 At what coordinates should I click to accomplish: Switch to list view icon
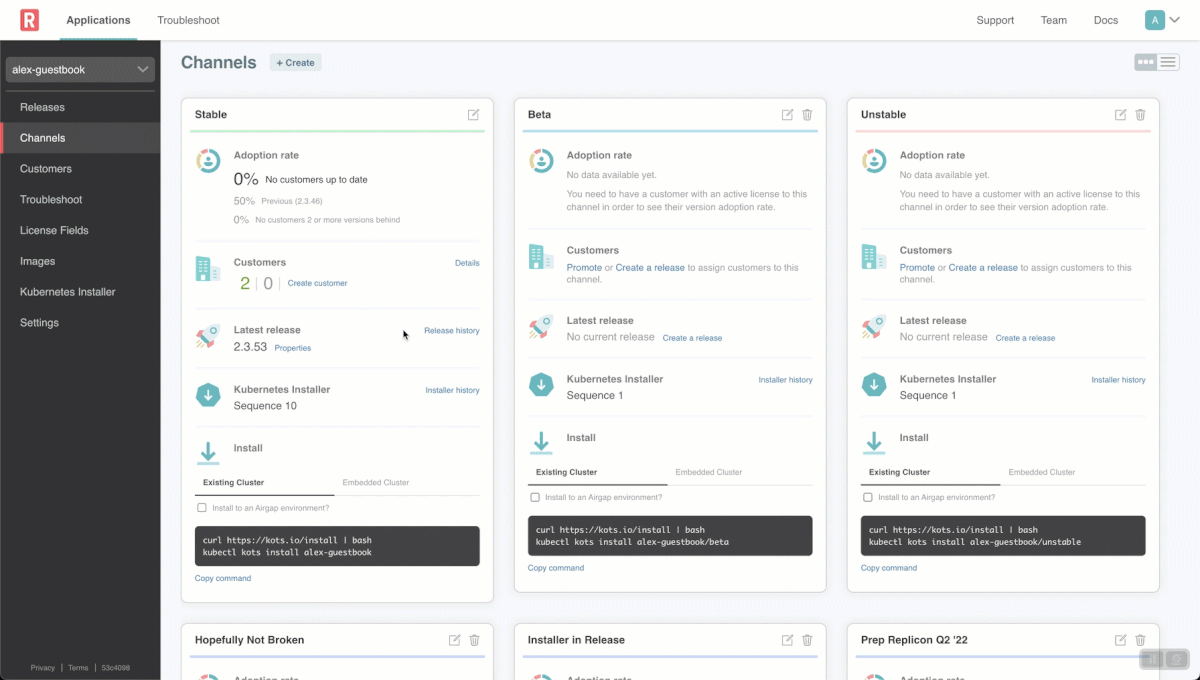click(1168, 62)
